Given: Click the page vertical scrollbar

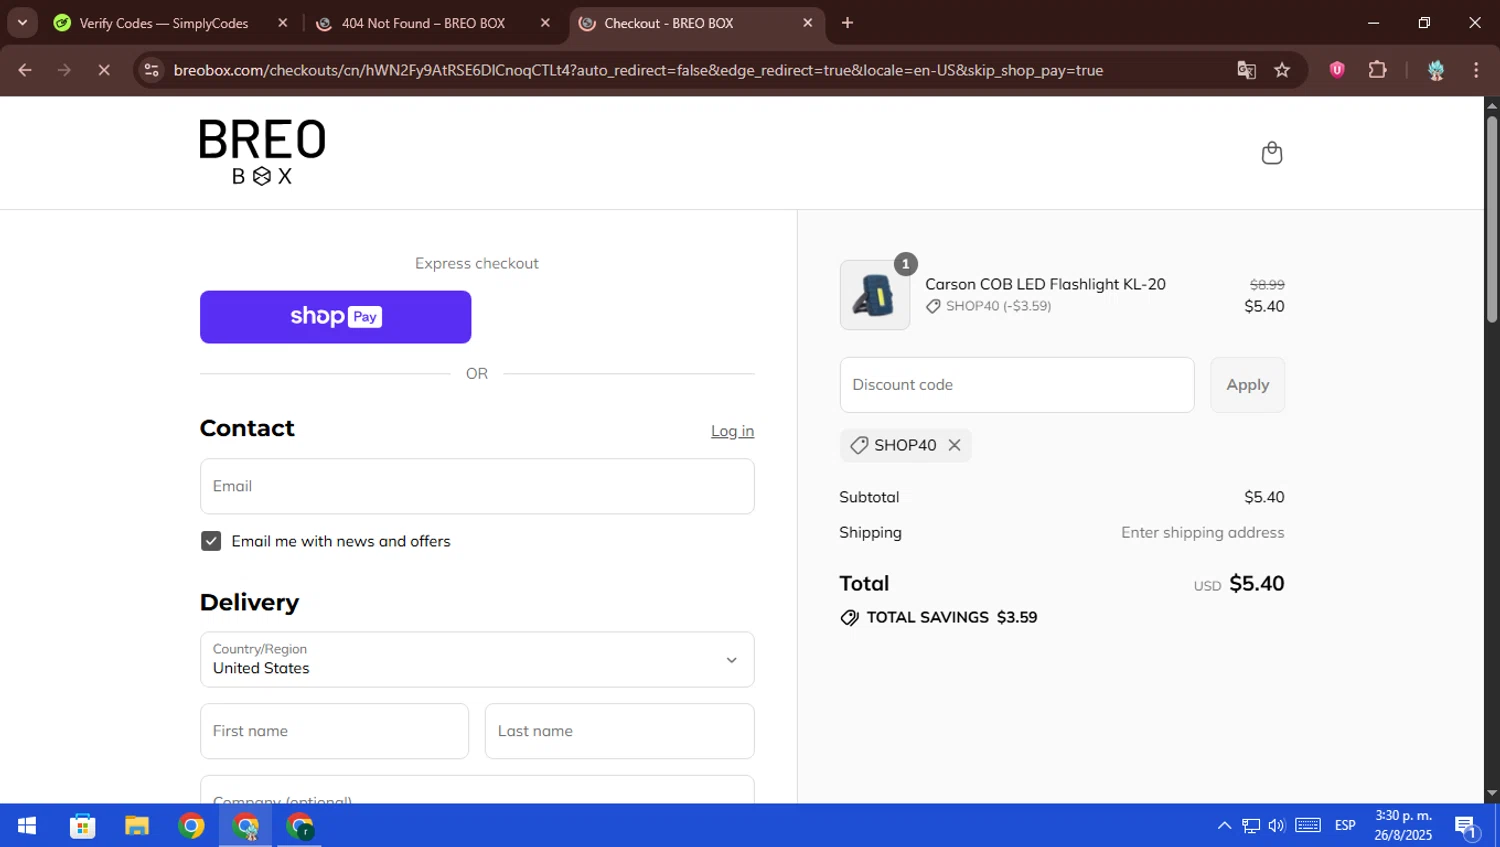Looking at the screenshot, I should 1491,220.
